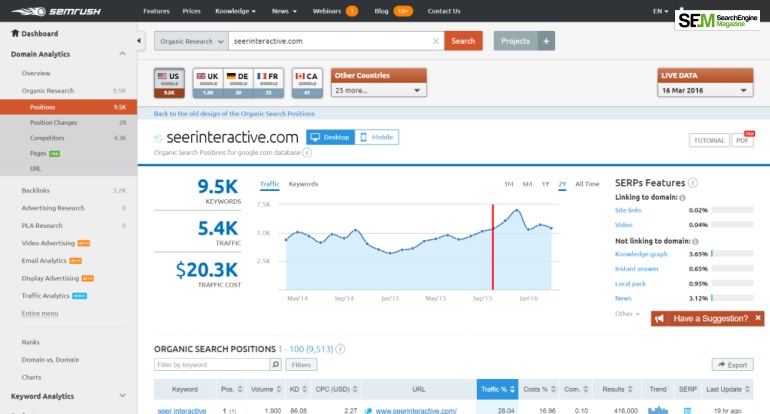Screen dimensions: 770x414
Task: Switch chart to Keywords tab
Action: pyautogui.click(x=303, y=184)
